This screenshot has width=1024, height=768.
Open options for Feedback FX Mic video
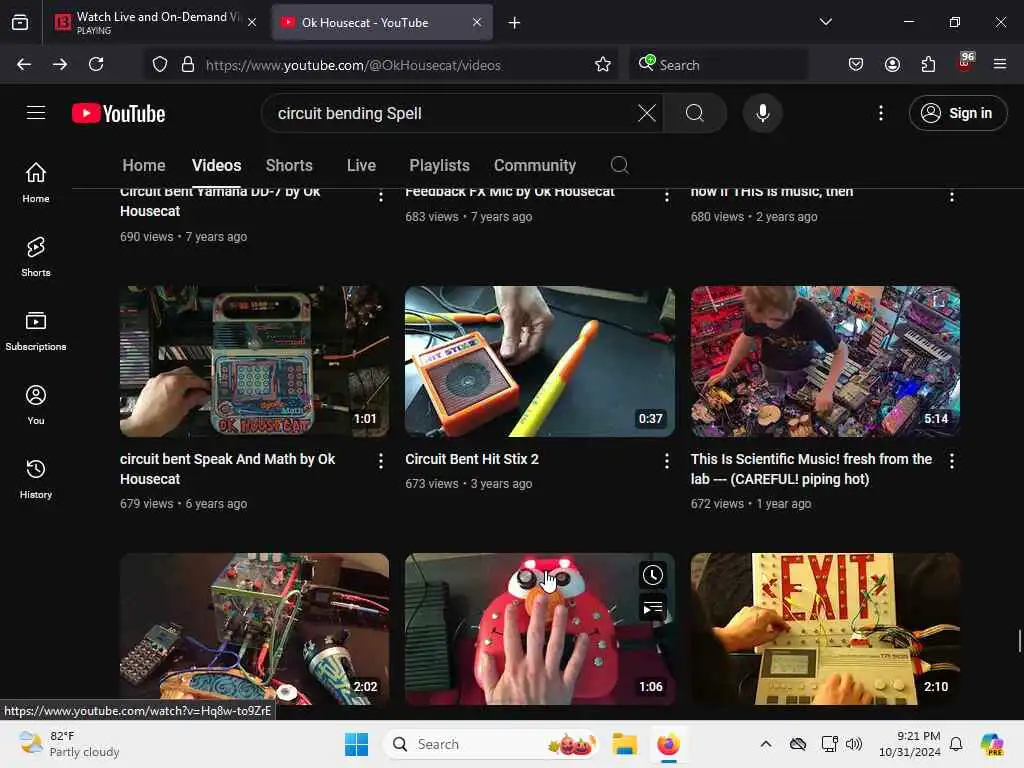666,195
